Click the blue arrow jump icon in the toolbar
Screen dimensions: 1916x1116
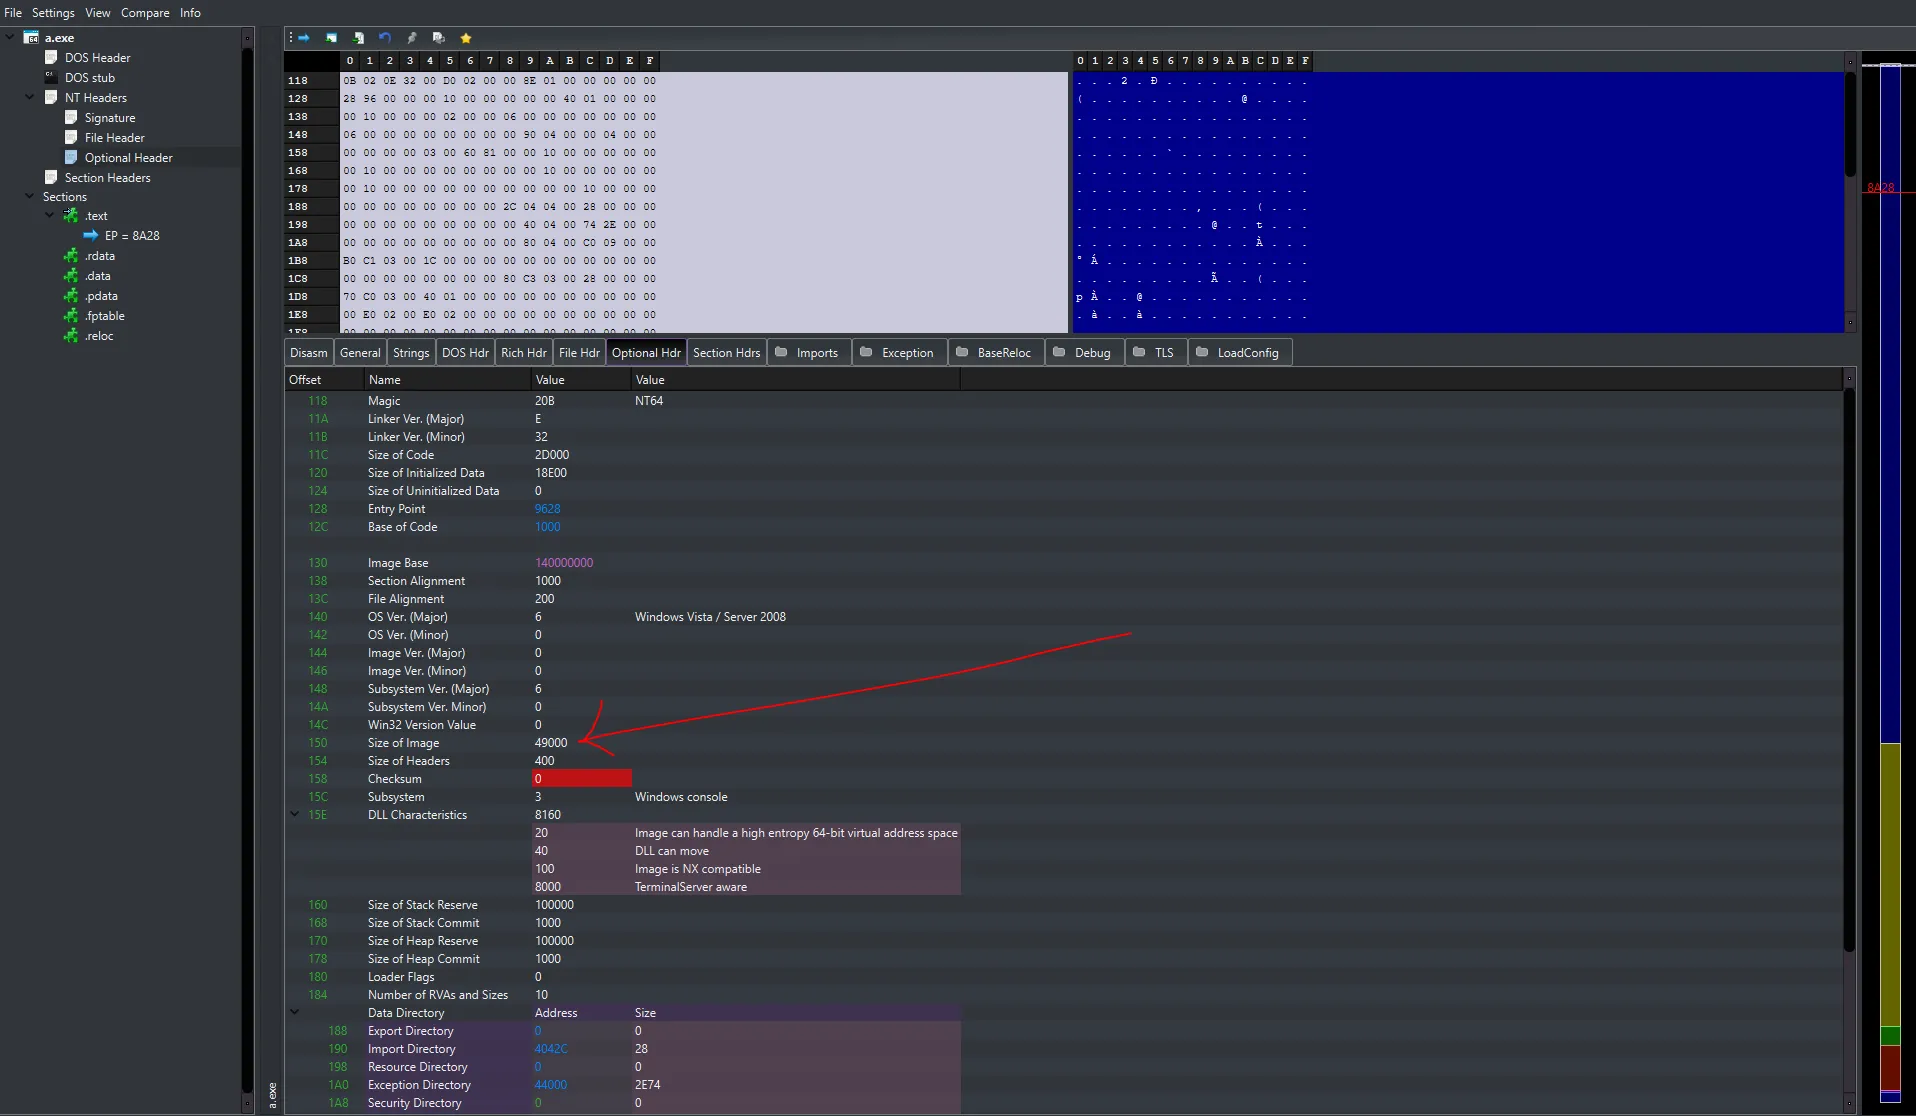[x=303, y=38]
